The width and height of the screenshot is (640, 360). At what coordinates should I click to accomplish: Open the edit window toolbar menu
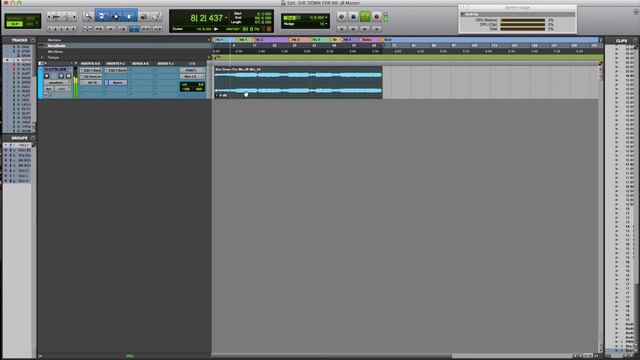[636, 12]
